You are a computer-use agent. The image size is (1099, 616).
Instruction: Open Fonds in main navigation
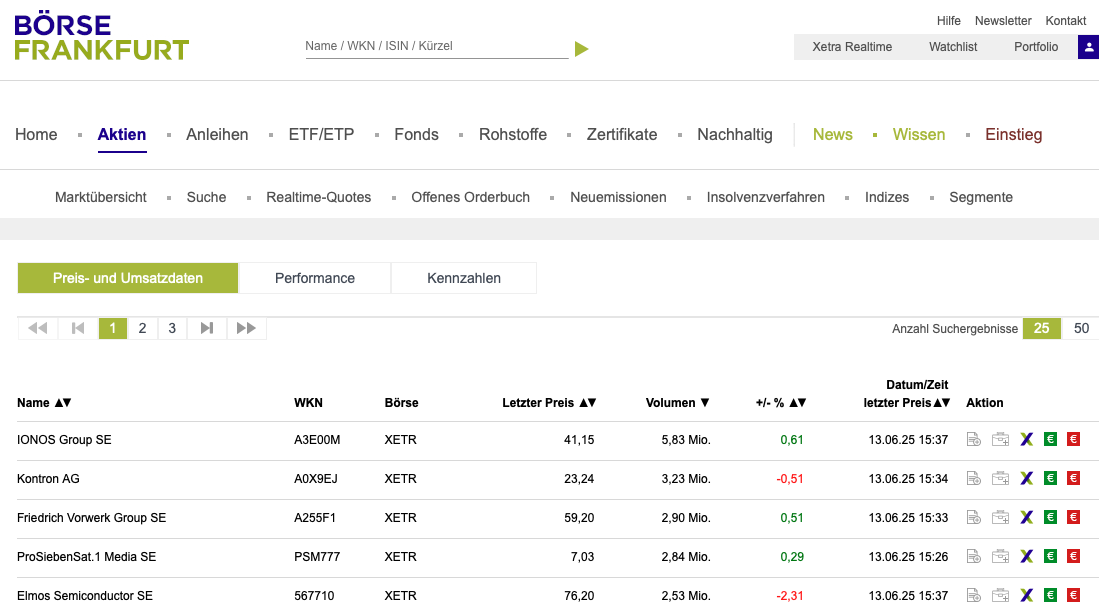click(x=416, y=135)
